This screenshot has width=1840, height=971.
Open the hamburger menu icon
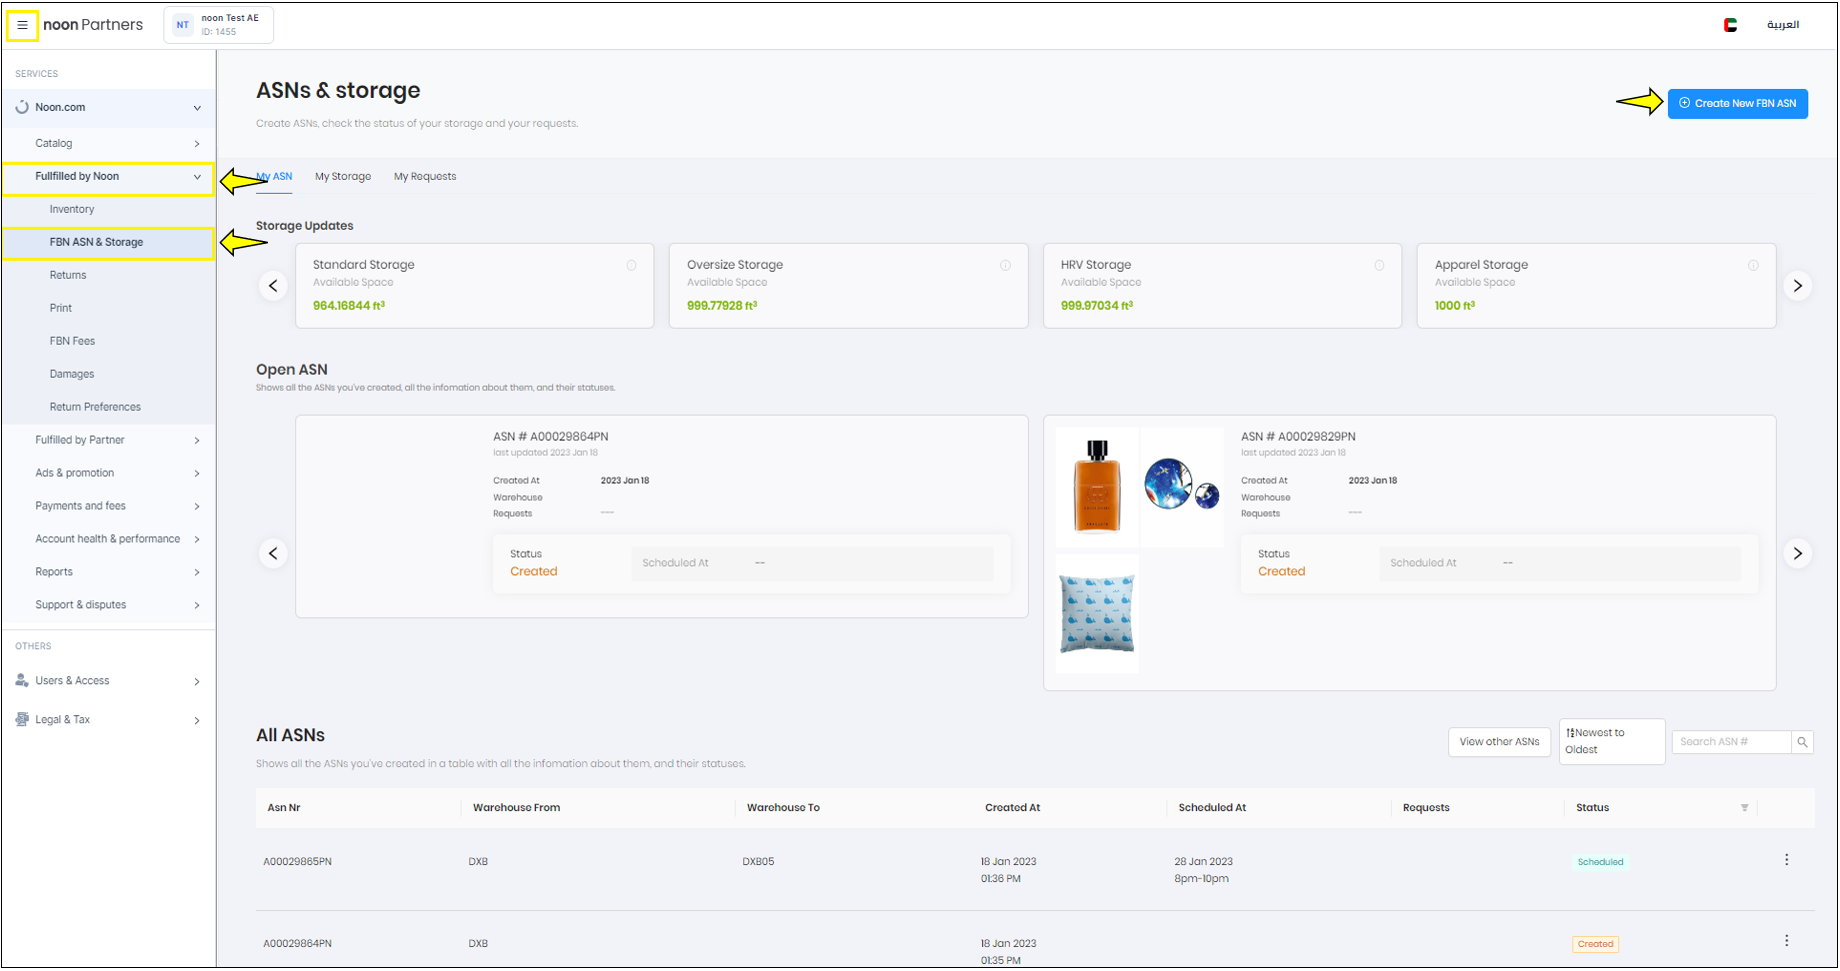(x=22, y=25)
